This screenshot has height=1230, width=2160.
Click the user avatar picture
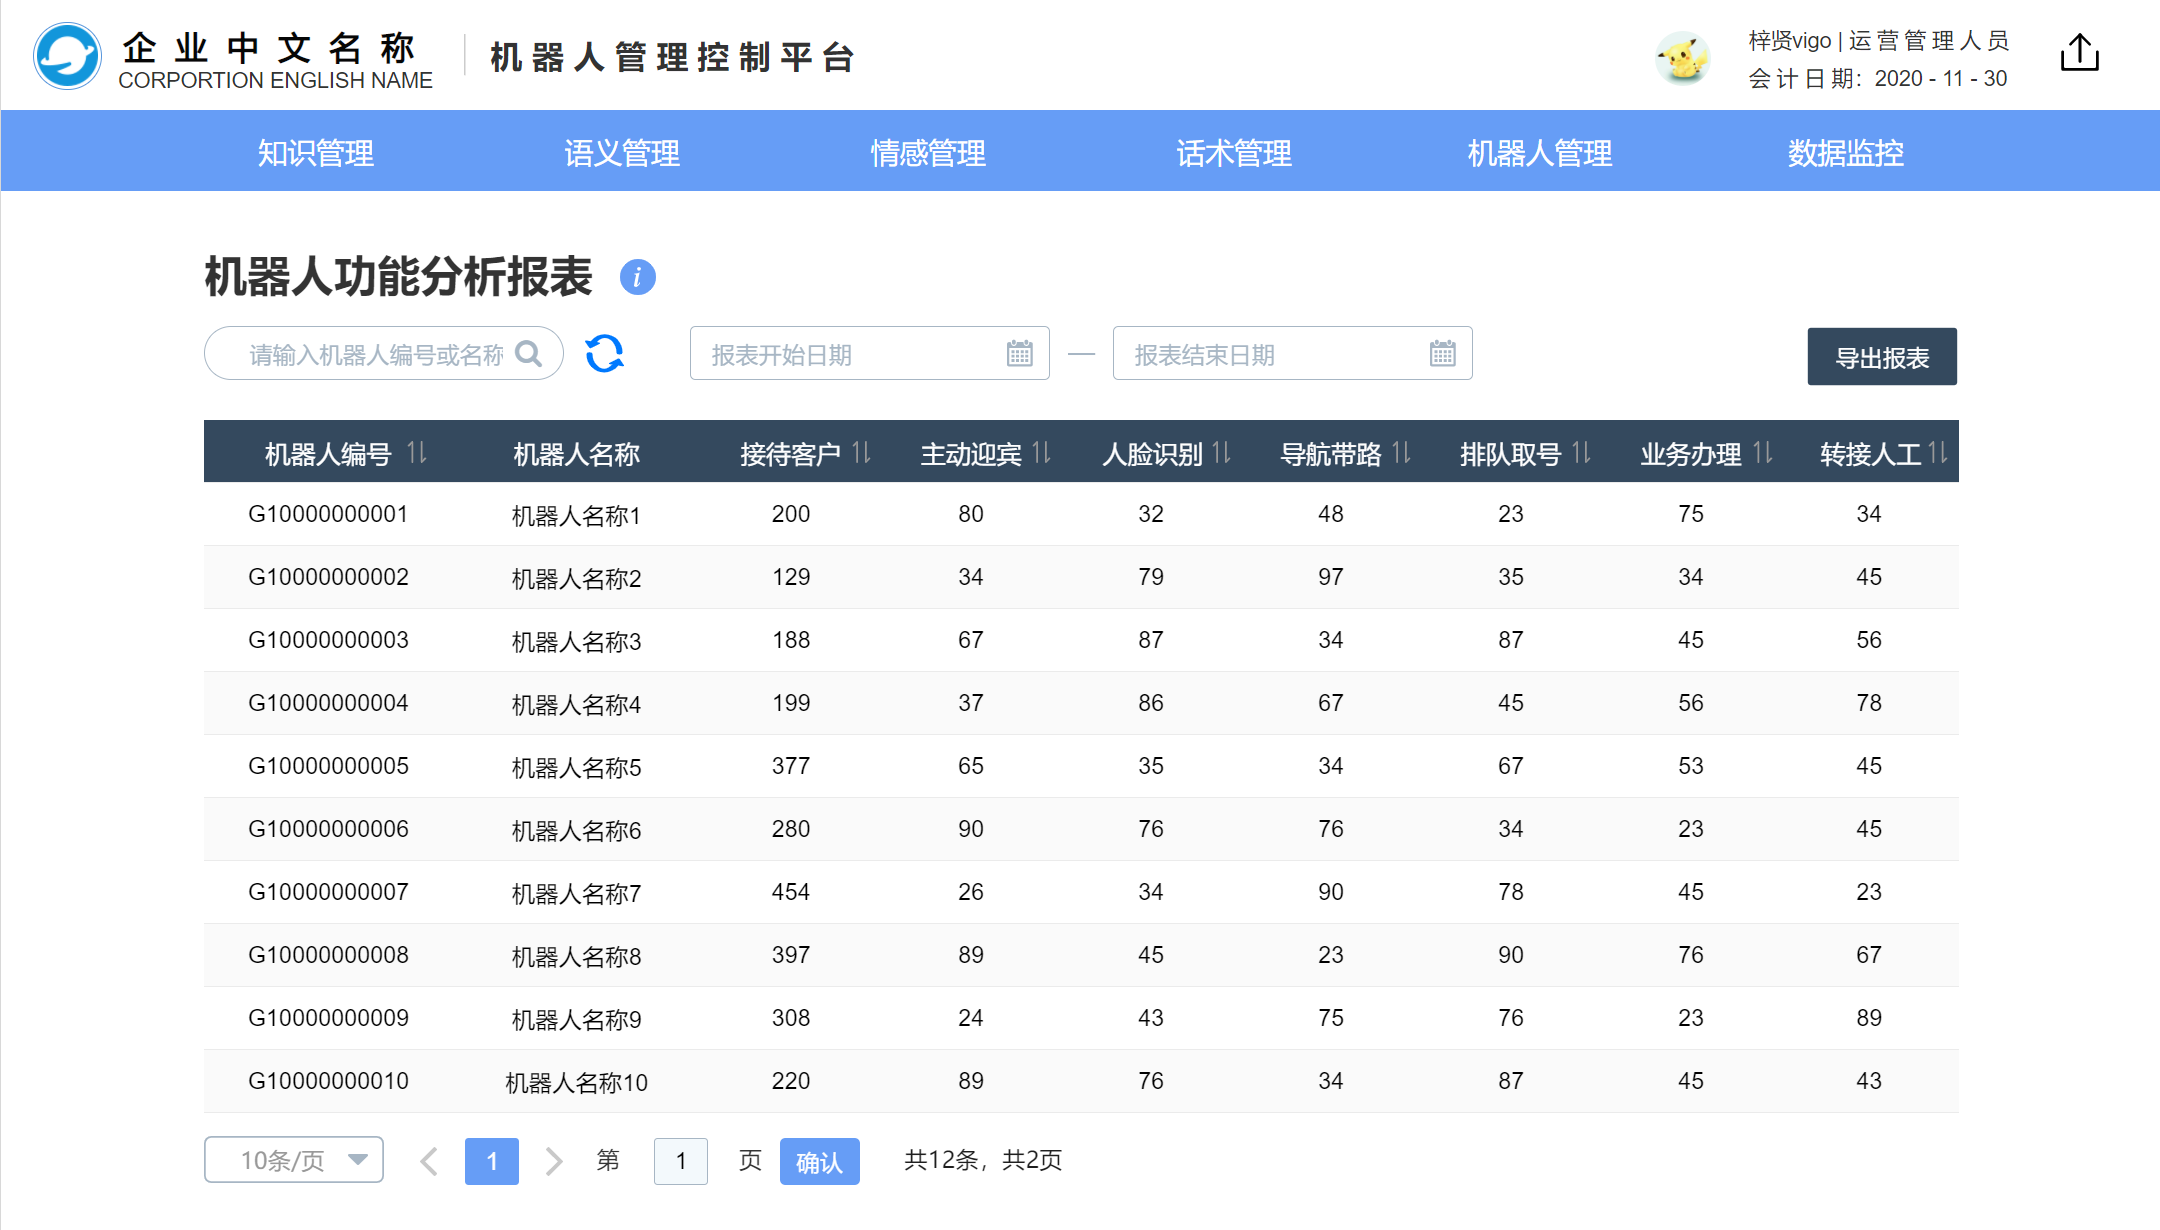[x=1682, y=58]
